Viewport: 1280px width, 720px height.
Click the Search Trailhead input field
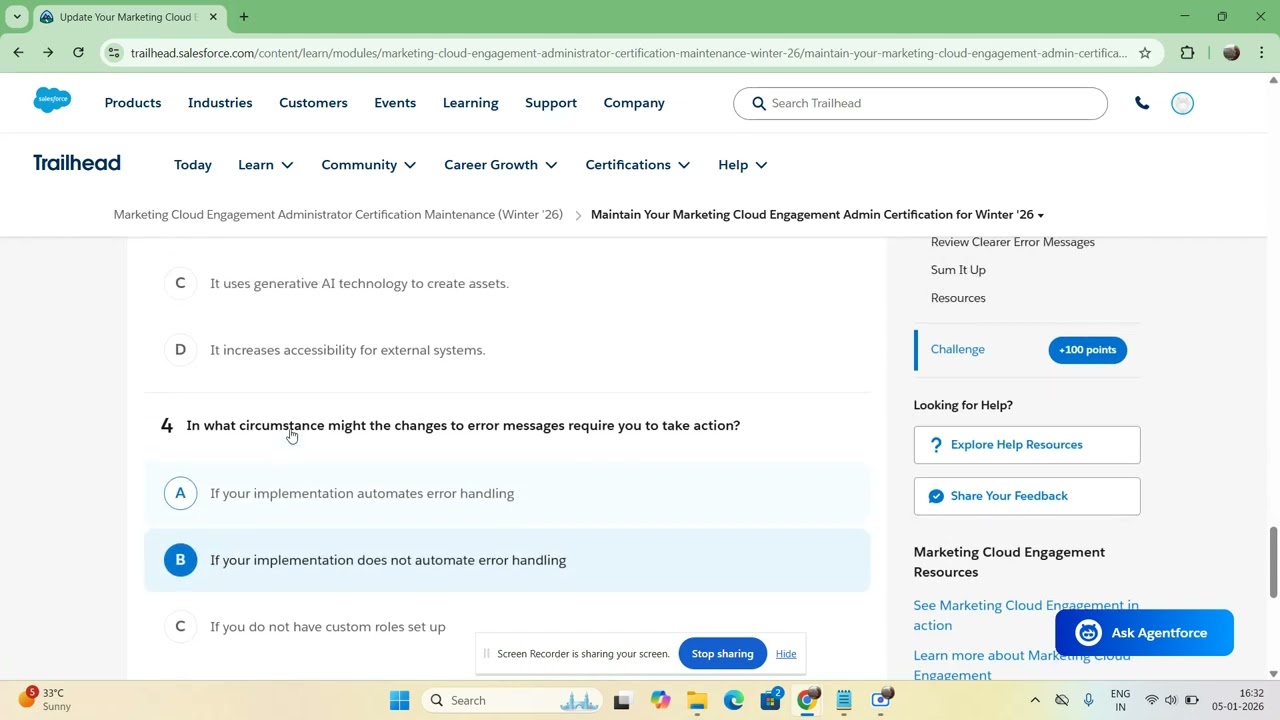point(920,103)
